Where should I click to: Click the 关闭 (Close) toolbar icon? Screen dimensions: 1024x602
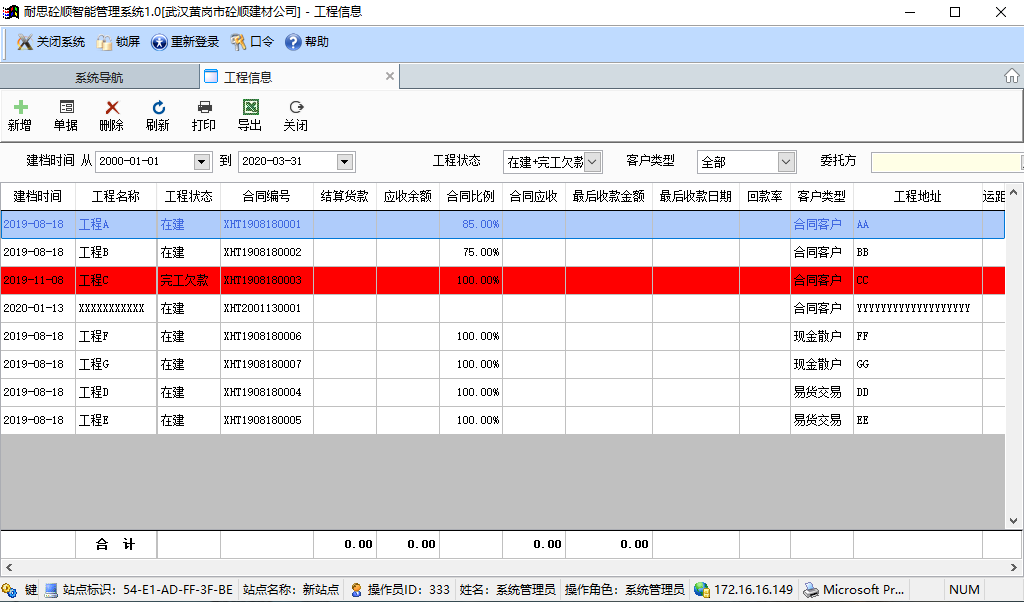(295, 108)
